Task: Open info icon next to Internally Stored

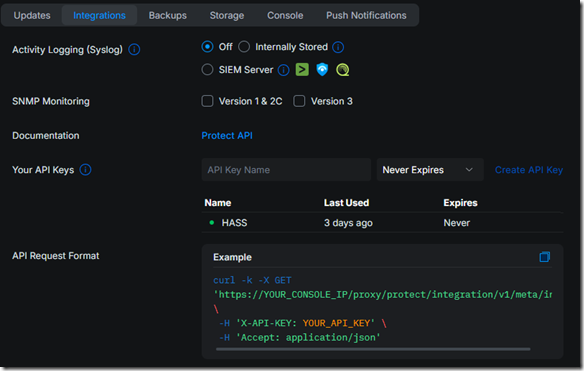Action: click(338, 47)
